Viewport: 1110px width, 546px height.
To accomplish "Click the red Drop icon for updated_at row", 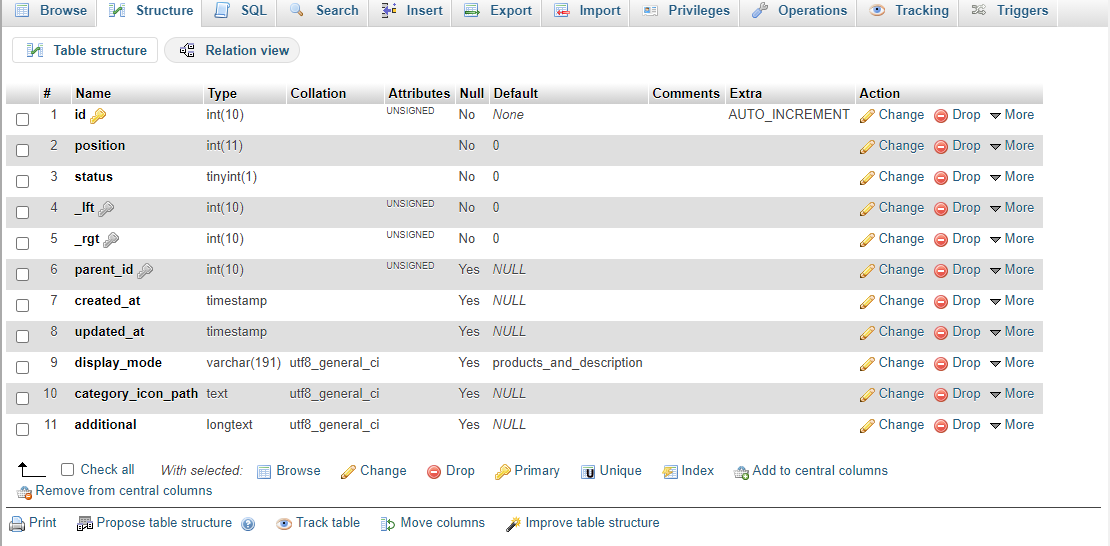I will (x=941, y=333).
